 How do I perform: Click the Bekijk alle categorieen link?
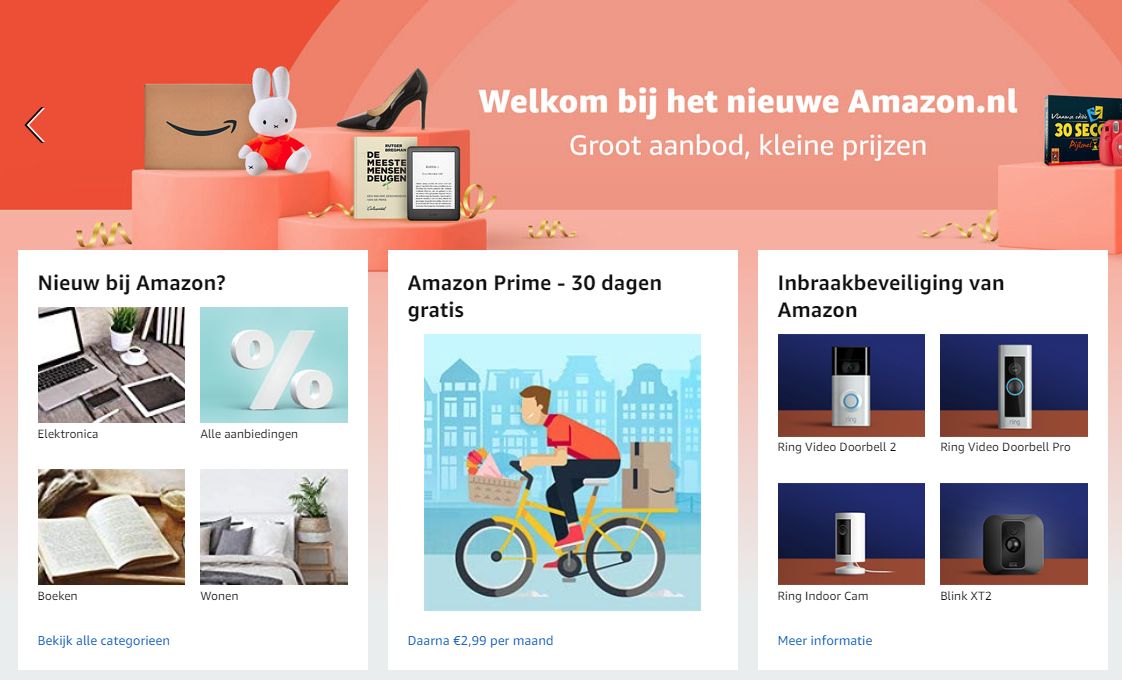click(104, 641)
